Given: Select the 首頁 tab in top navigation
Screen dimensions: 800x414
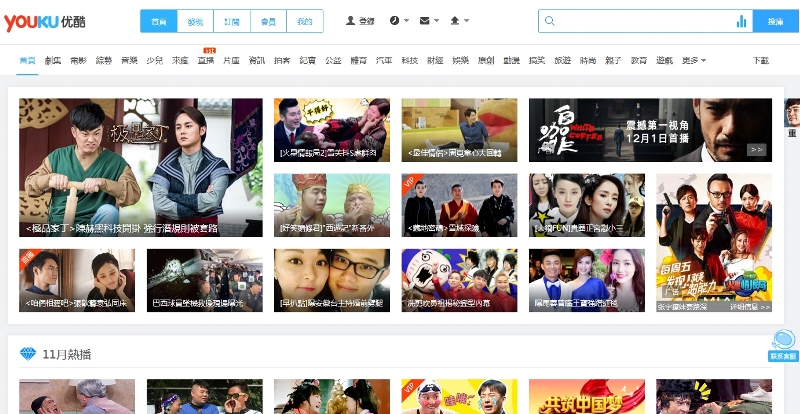Looking at the screenshot, I should [x=159, y=21].
